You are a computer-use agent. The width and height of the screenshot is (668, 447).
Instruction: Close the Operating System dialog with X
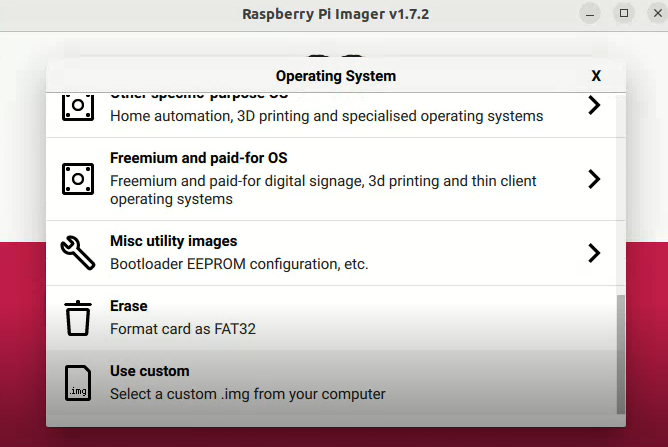(x=596, y=76)
